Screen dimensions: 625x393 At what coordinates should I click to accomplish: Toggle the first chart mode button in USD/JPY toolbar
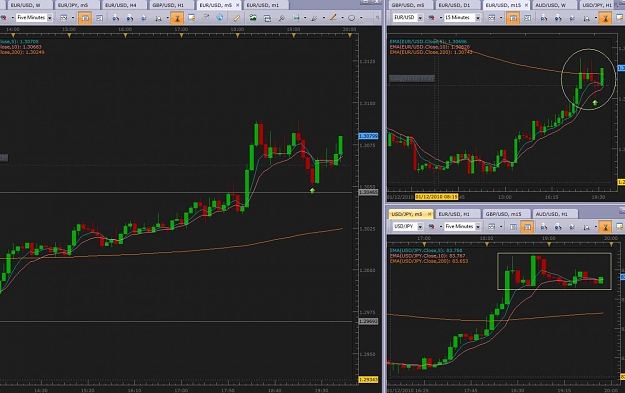click(x=513, y=226)
